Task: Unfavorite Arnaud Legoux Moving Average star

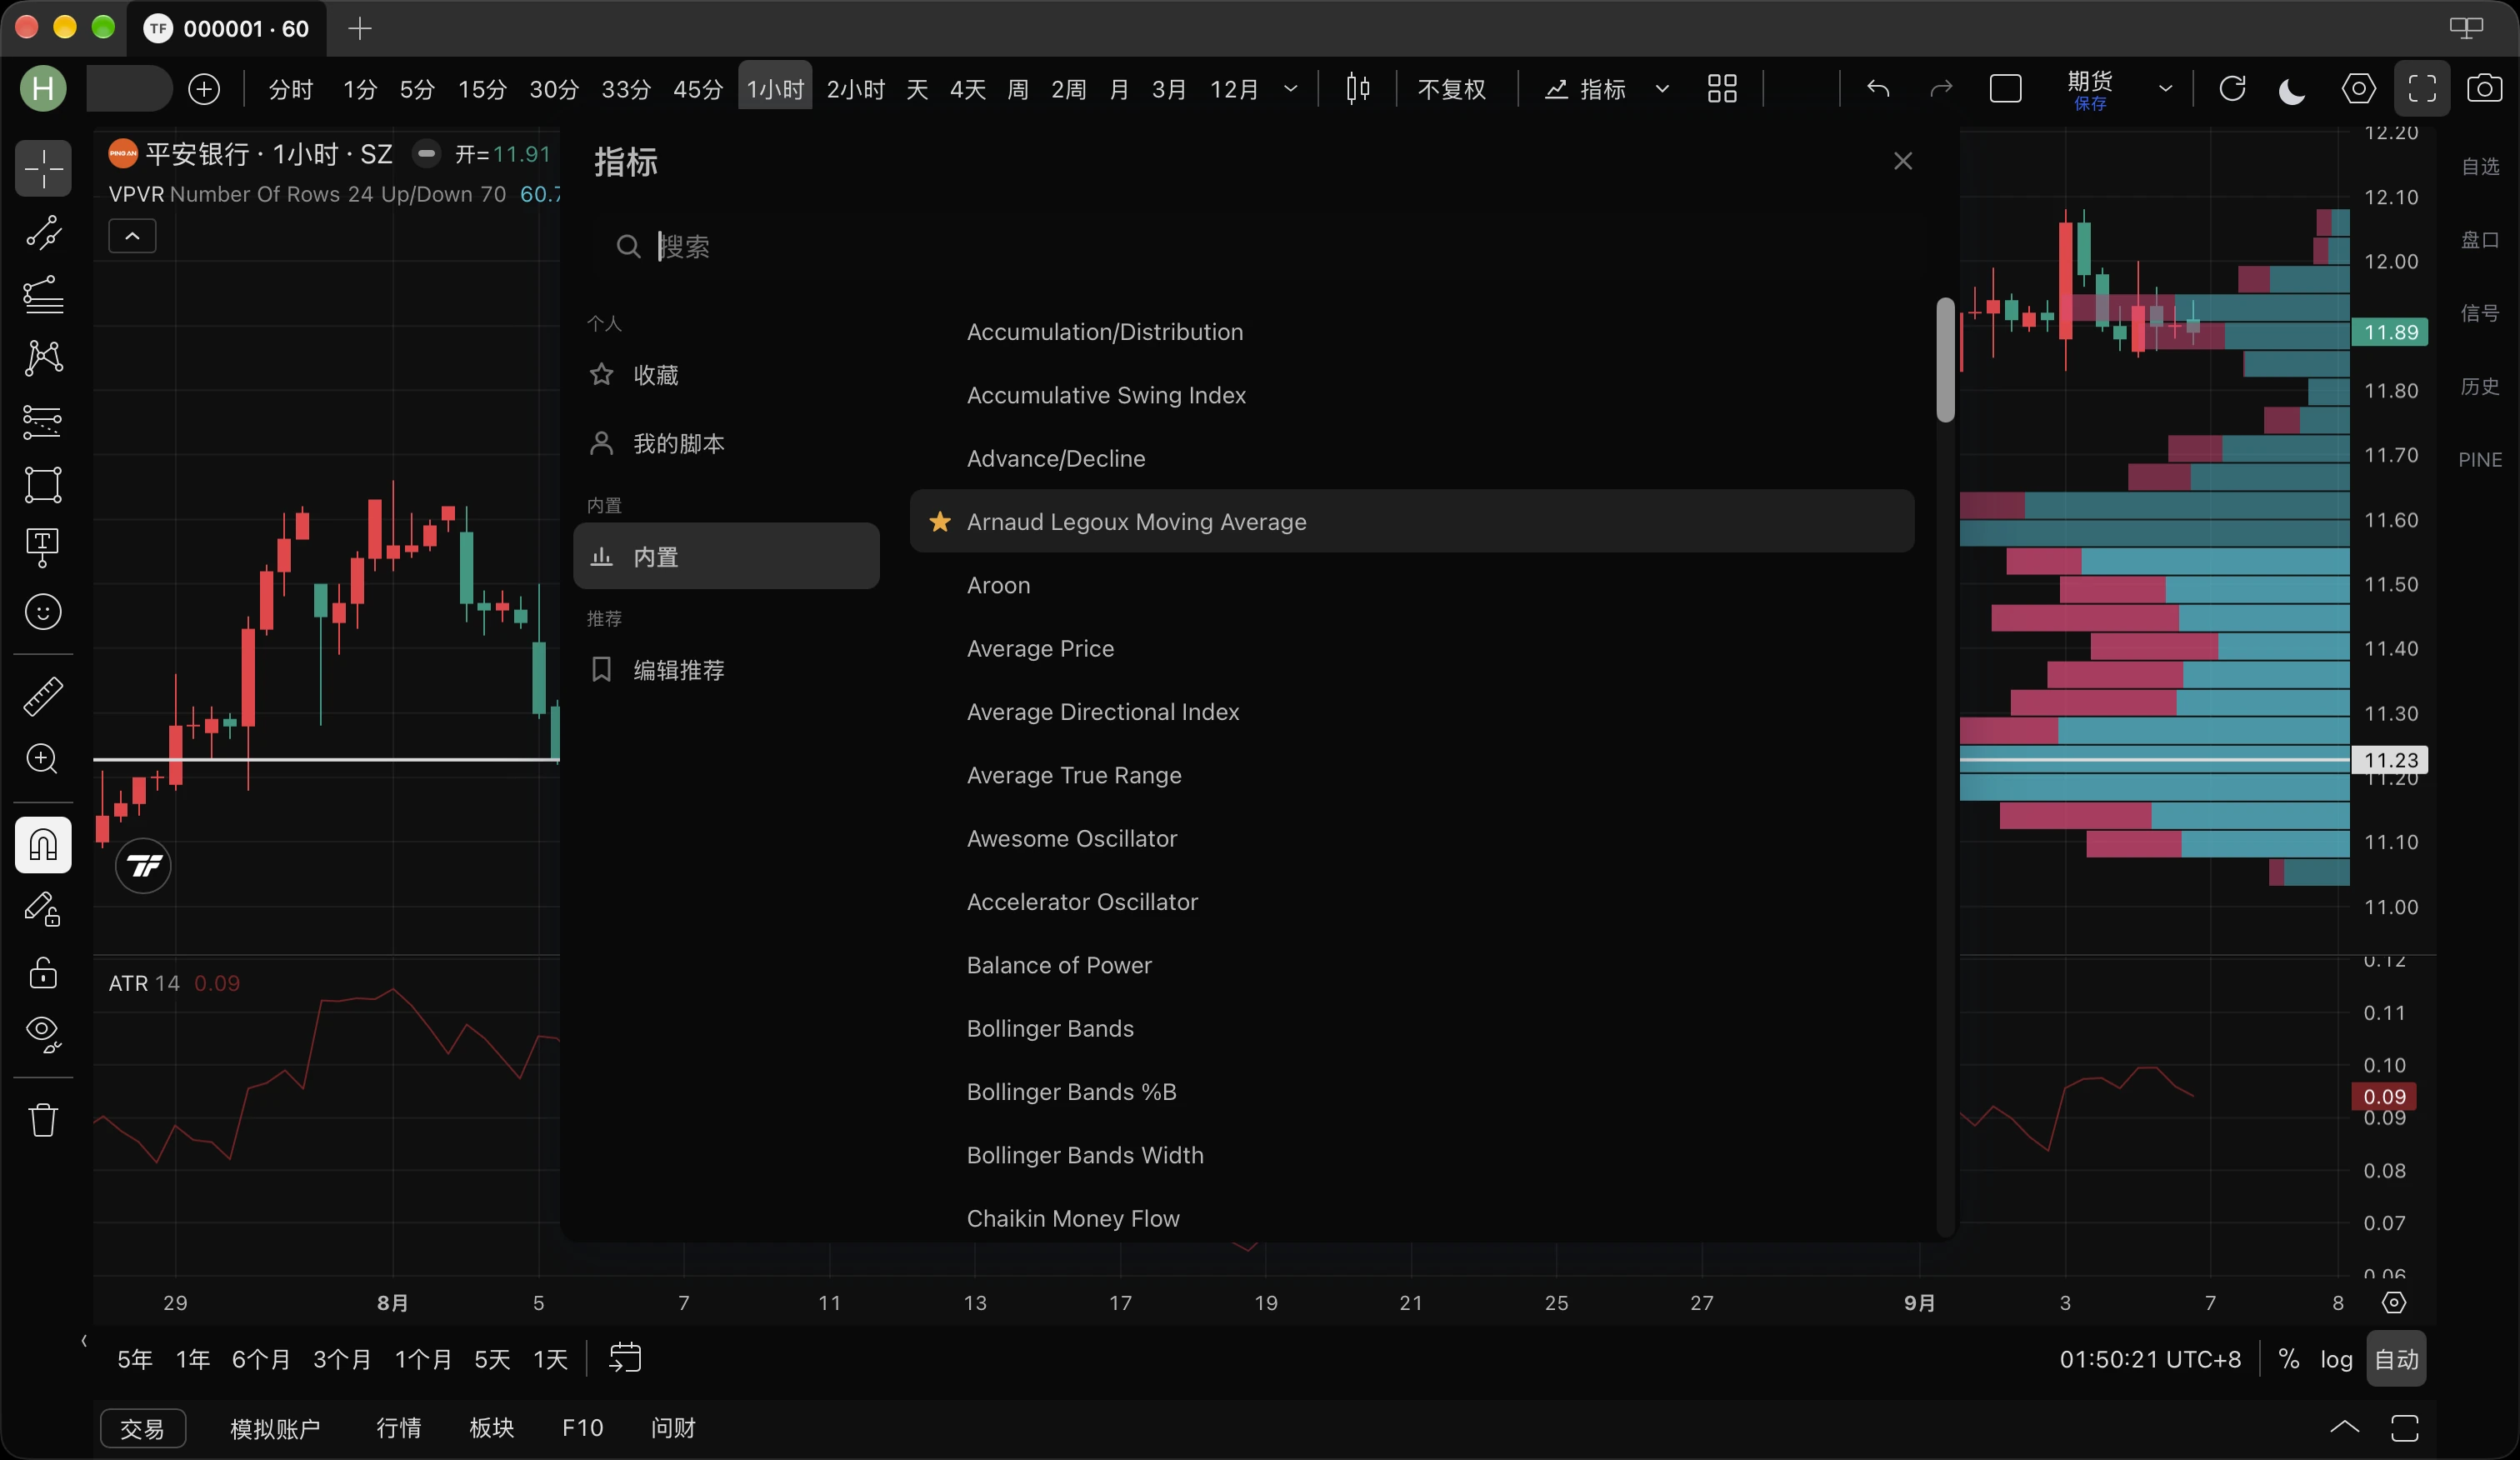Action: 939,521
